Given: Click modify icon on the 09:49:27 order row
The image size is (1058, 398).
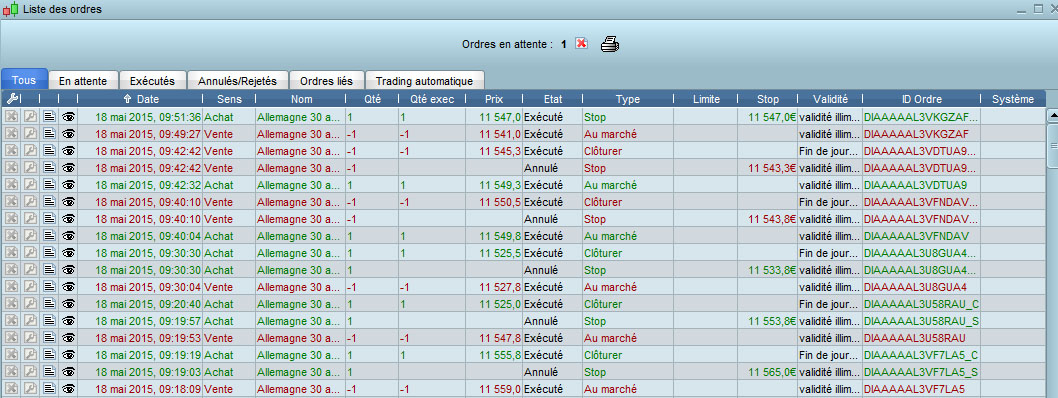Looking at the screenshot, I should (x=31, y=134).
